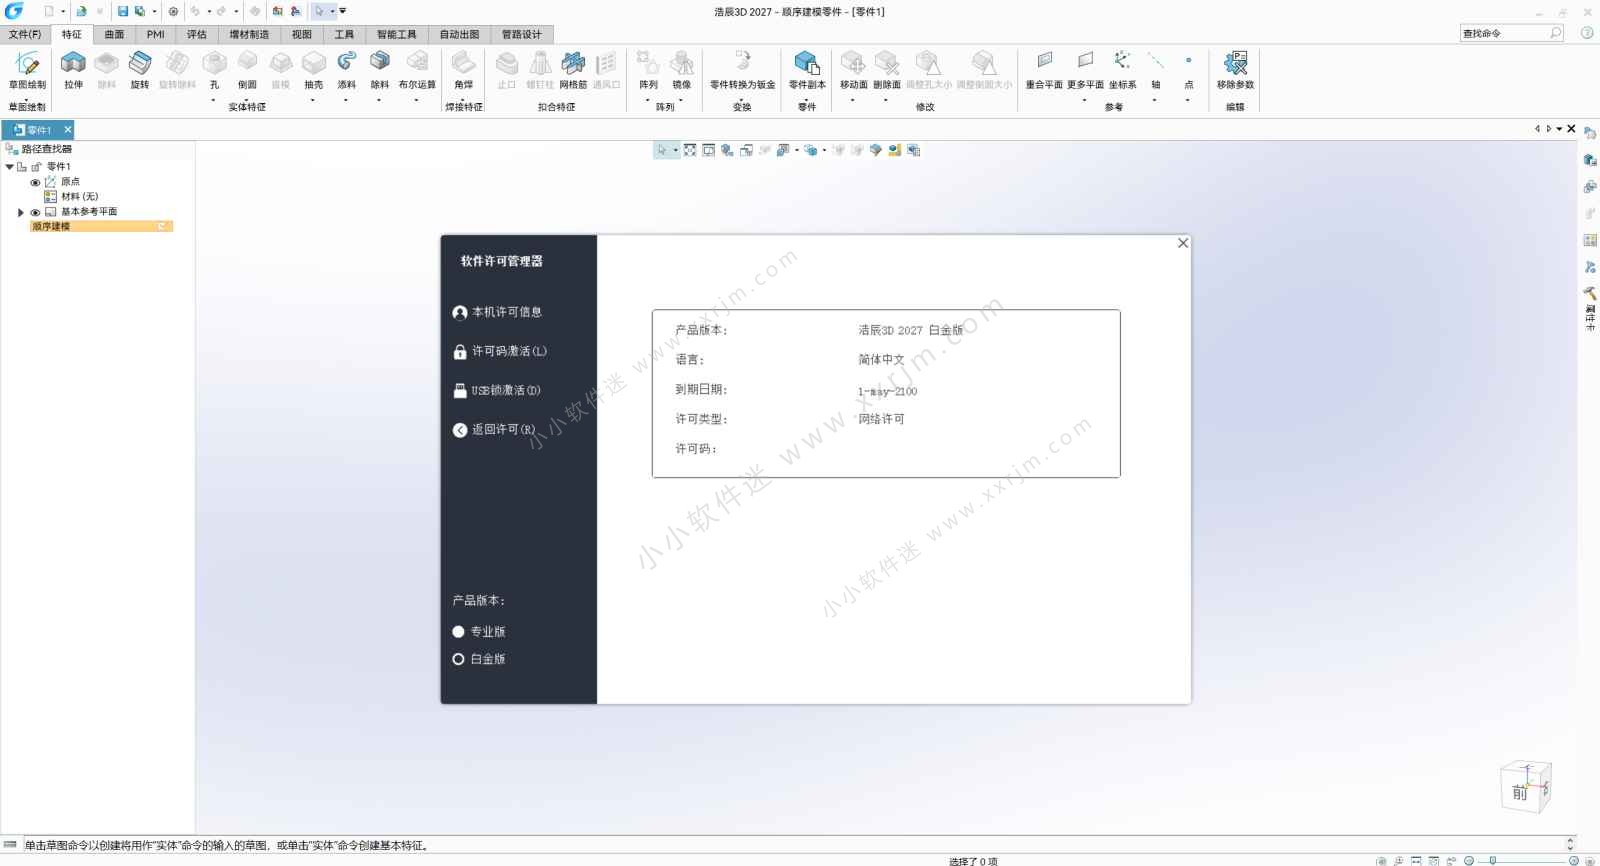This screenshot has height=866, width=1600.
Task: Open the 管路设计 ribbon tab
Action: pos(522,34)
